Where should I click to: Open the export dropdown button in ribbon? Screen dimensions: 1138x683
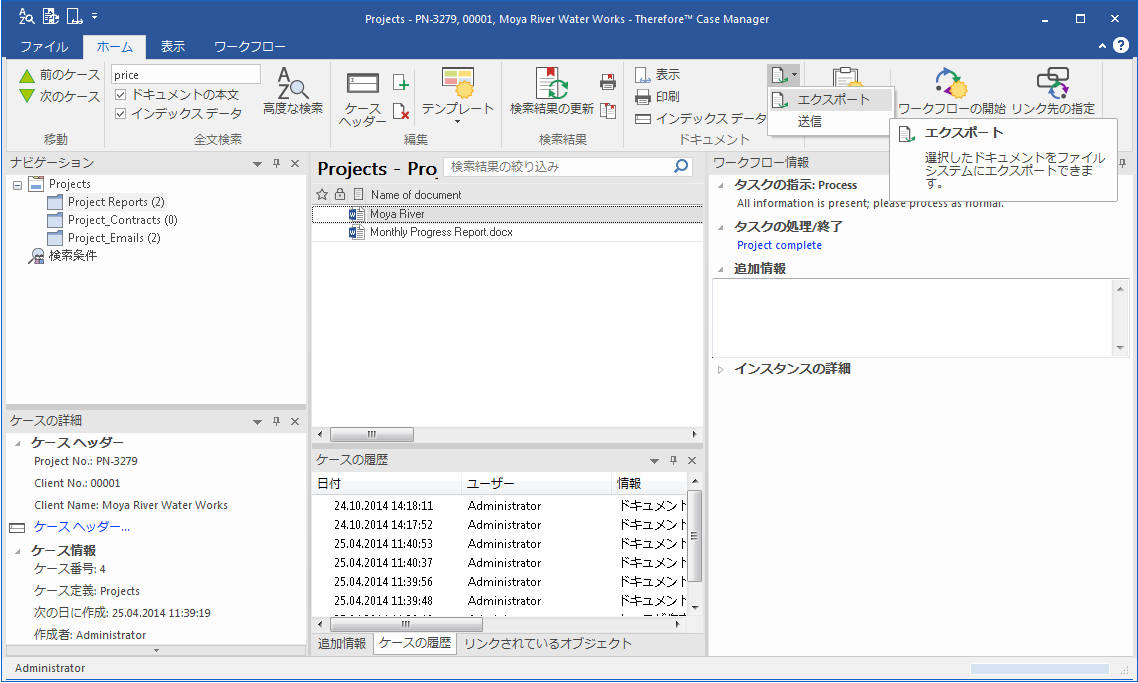[x=784, y=75]
